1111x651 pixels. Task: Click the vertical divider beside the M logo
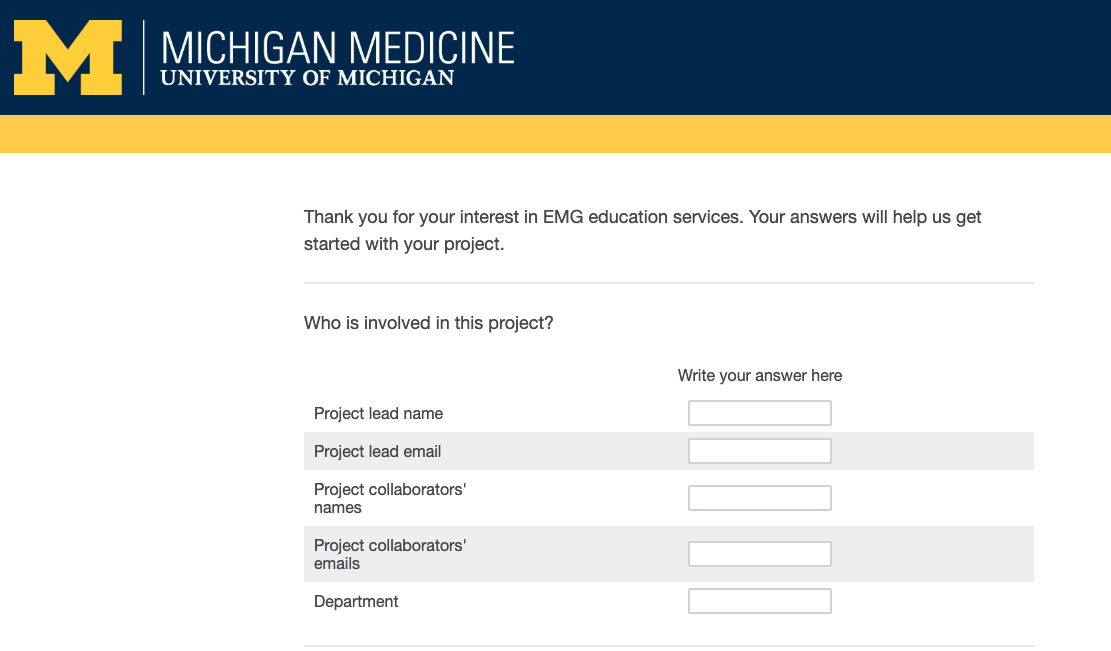click(x=144, y=57)
